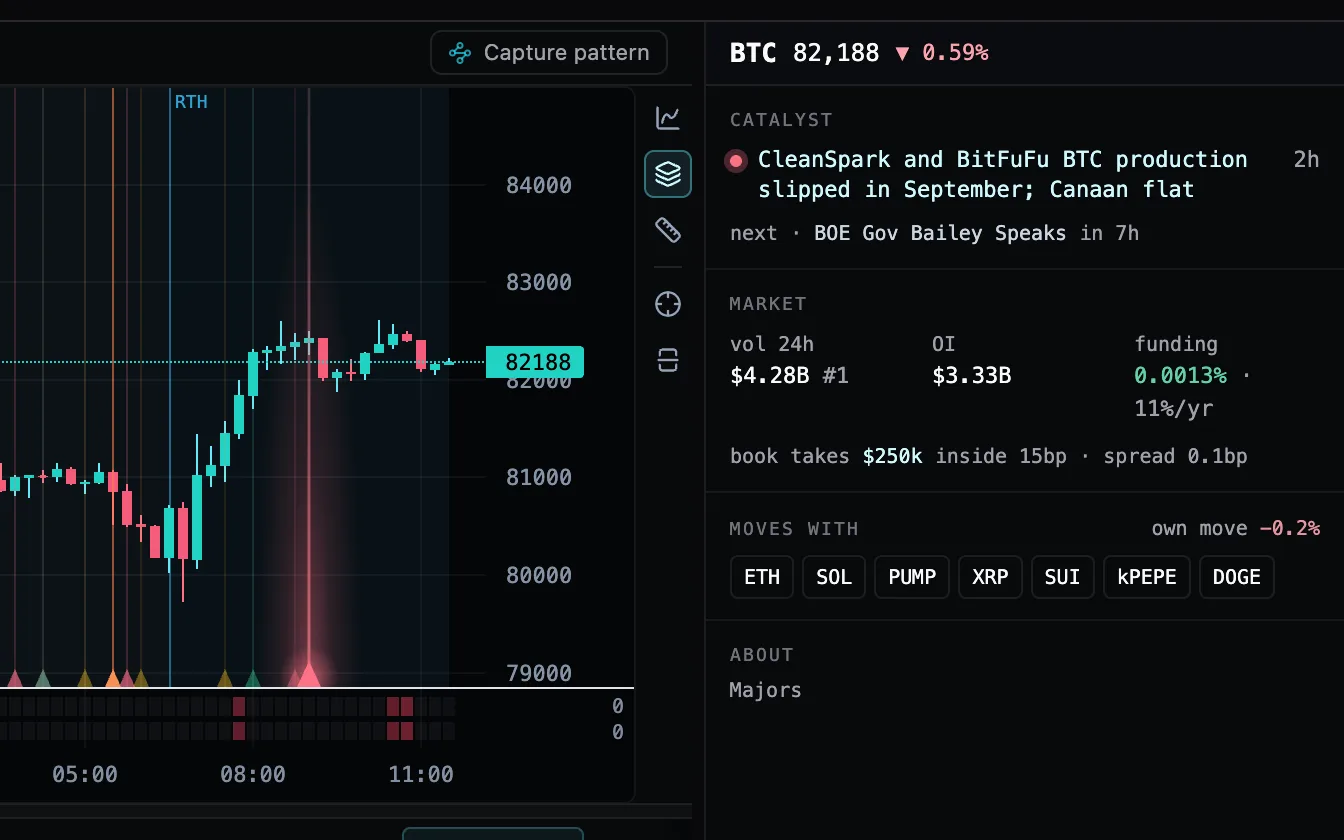Click the red catalyst dot indicator

coord(737,160)
